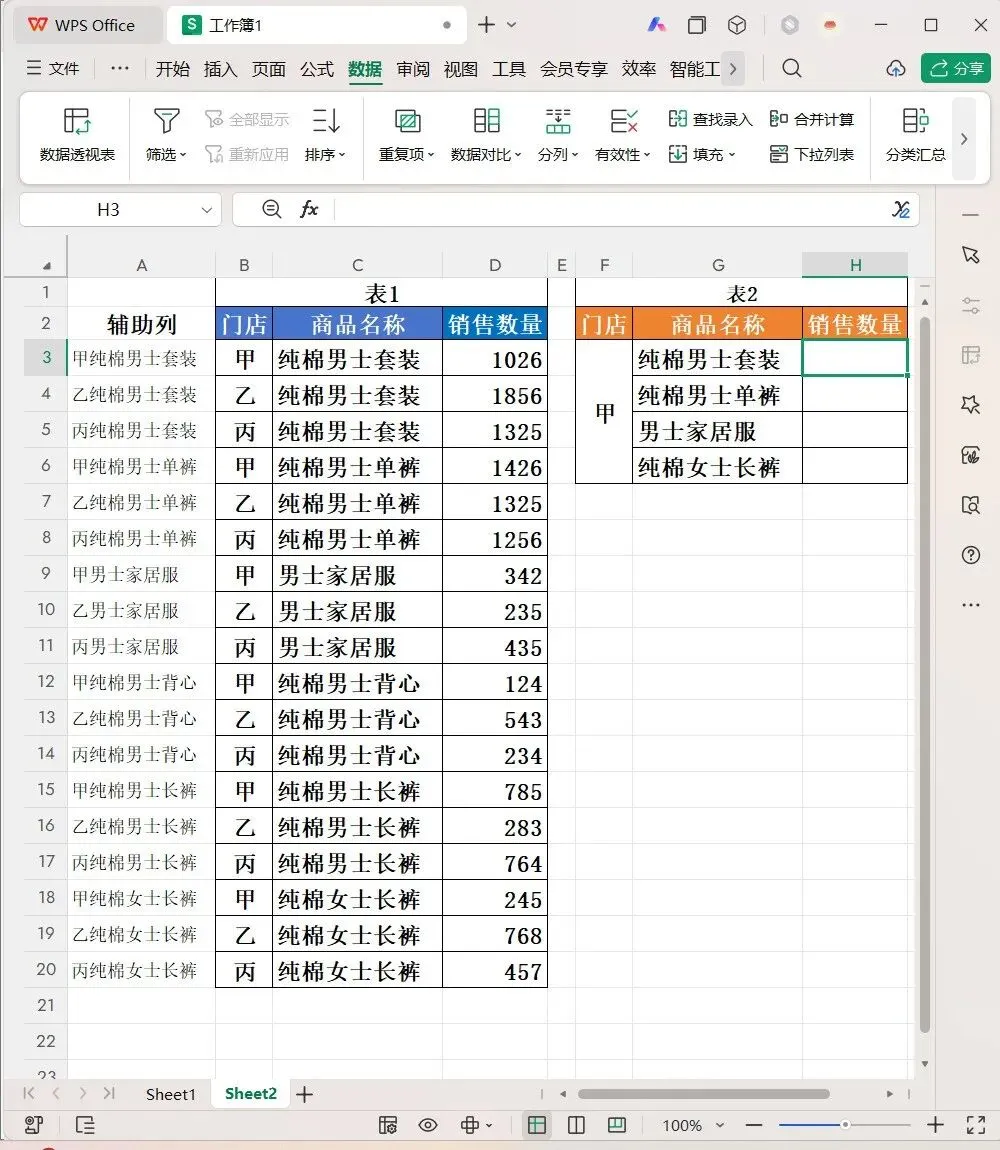
Task: Open the new tab dropdown arrow in title bar
Action: point(512,25)
